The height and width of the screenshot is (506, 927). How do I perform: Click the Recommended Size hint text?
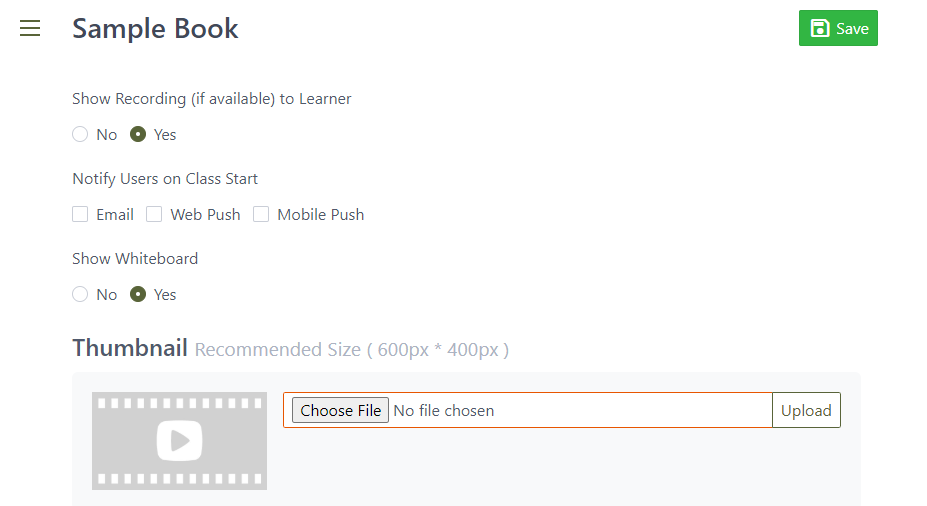pyautogui.click(x=352, y=350)
